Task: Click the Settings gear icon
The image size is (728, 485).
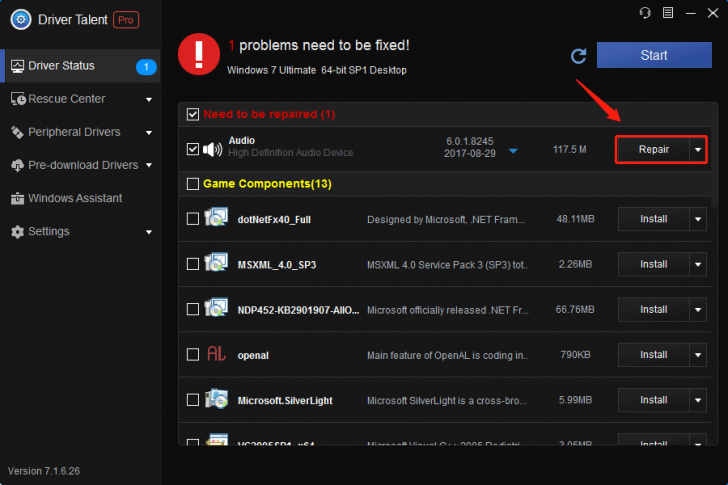Action: point(17,232)
